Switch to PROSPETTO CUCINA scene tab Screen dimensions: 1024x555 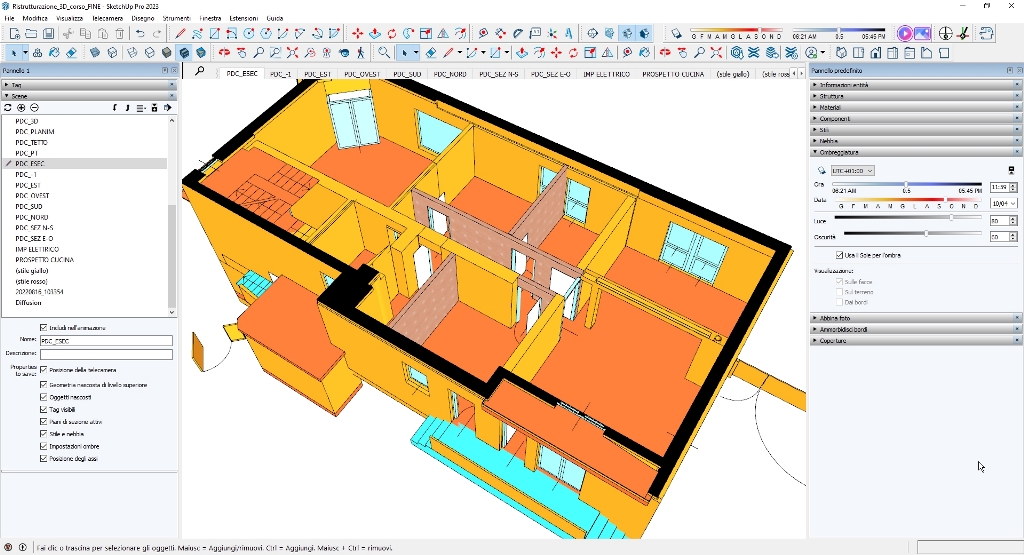coord(673,74)
